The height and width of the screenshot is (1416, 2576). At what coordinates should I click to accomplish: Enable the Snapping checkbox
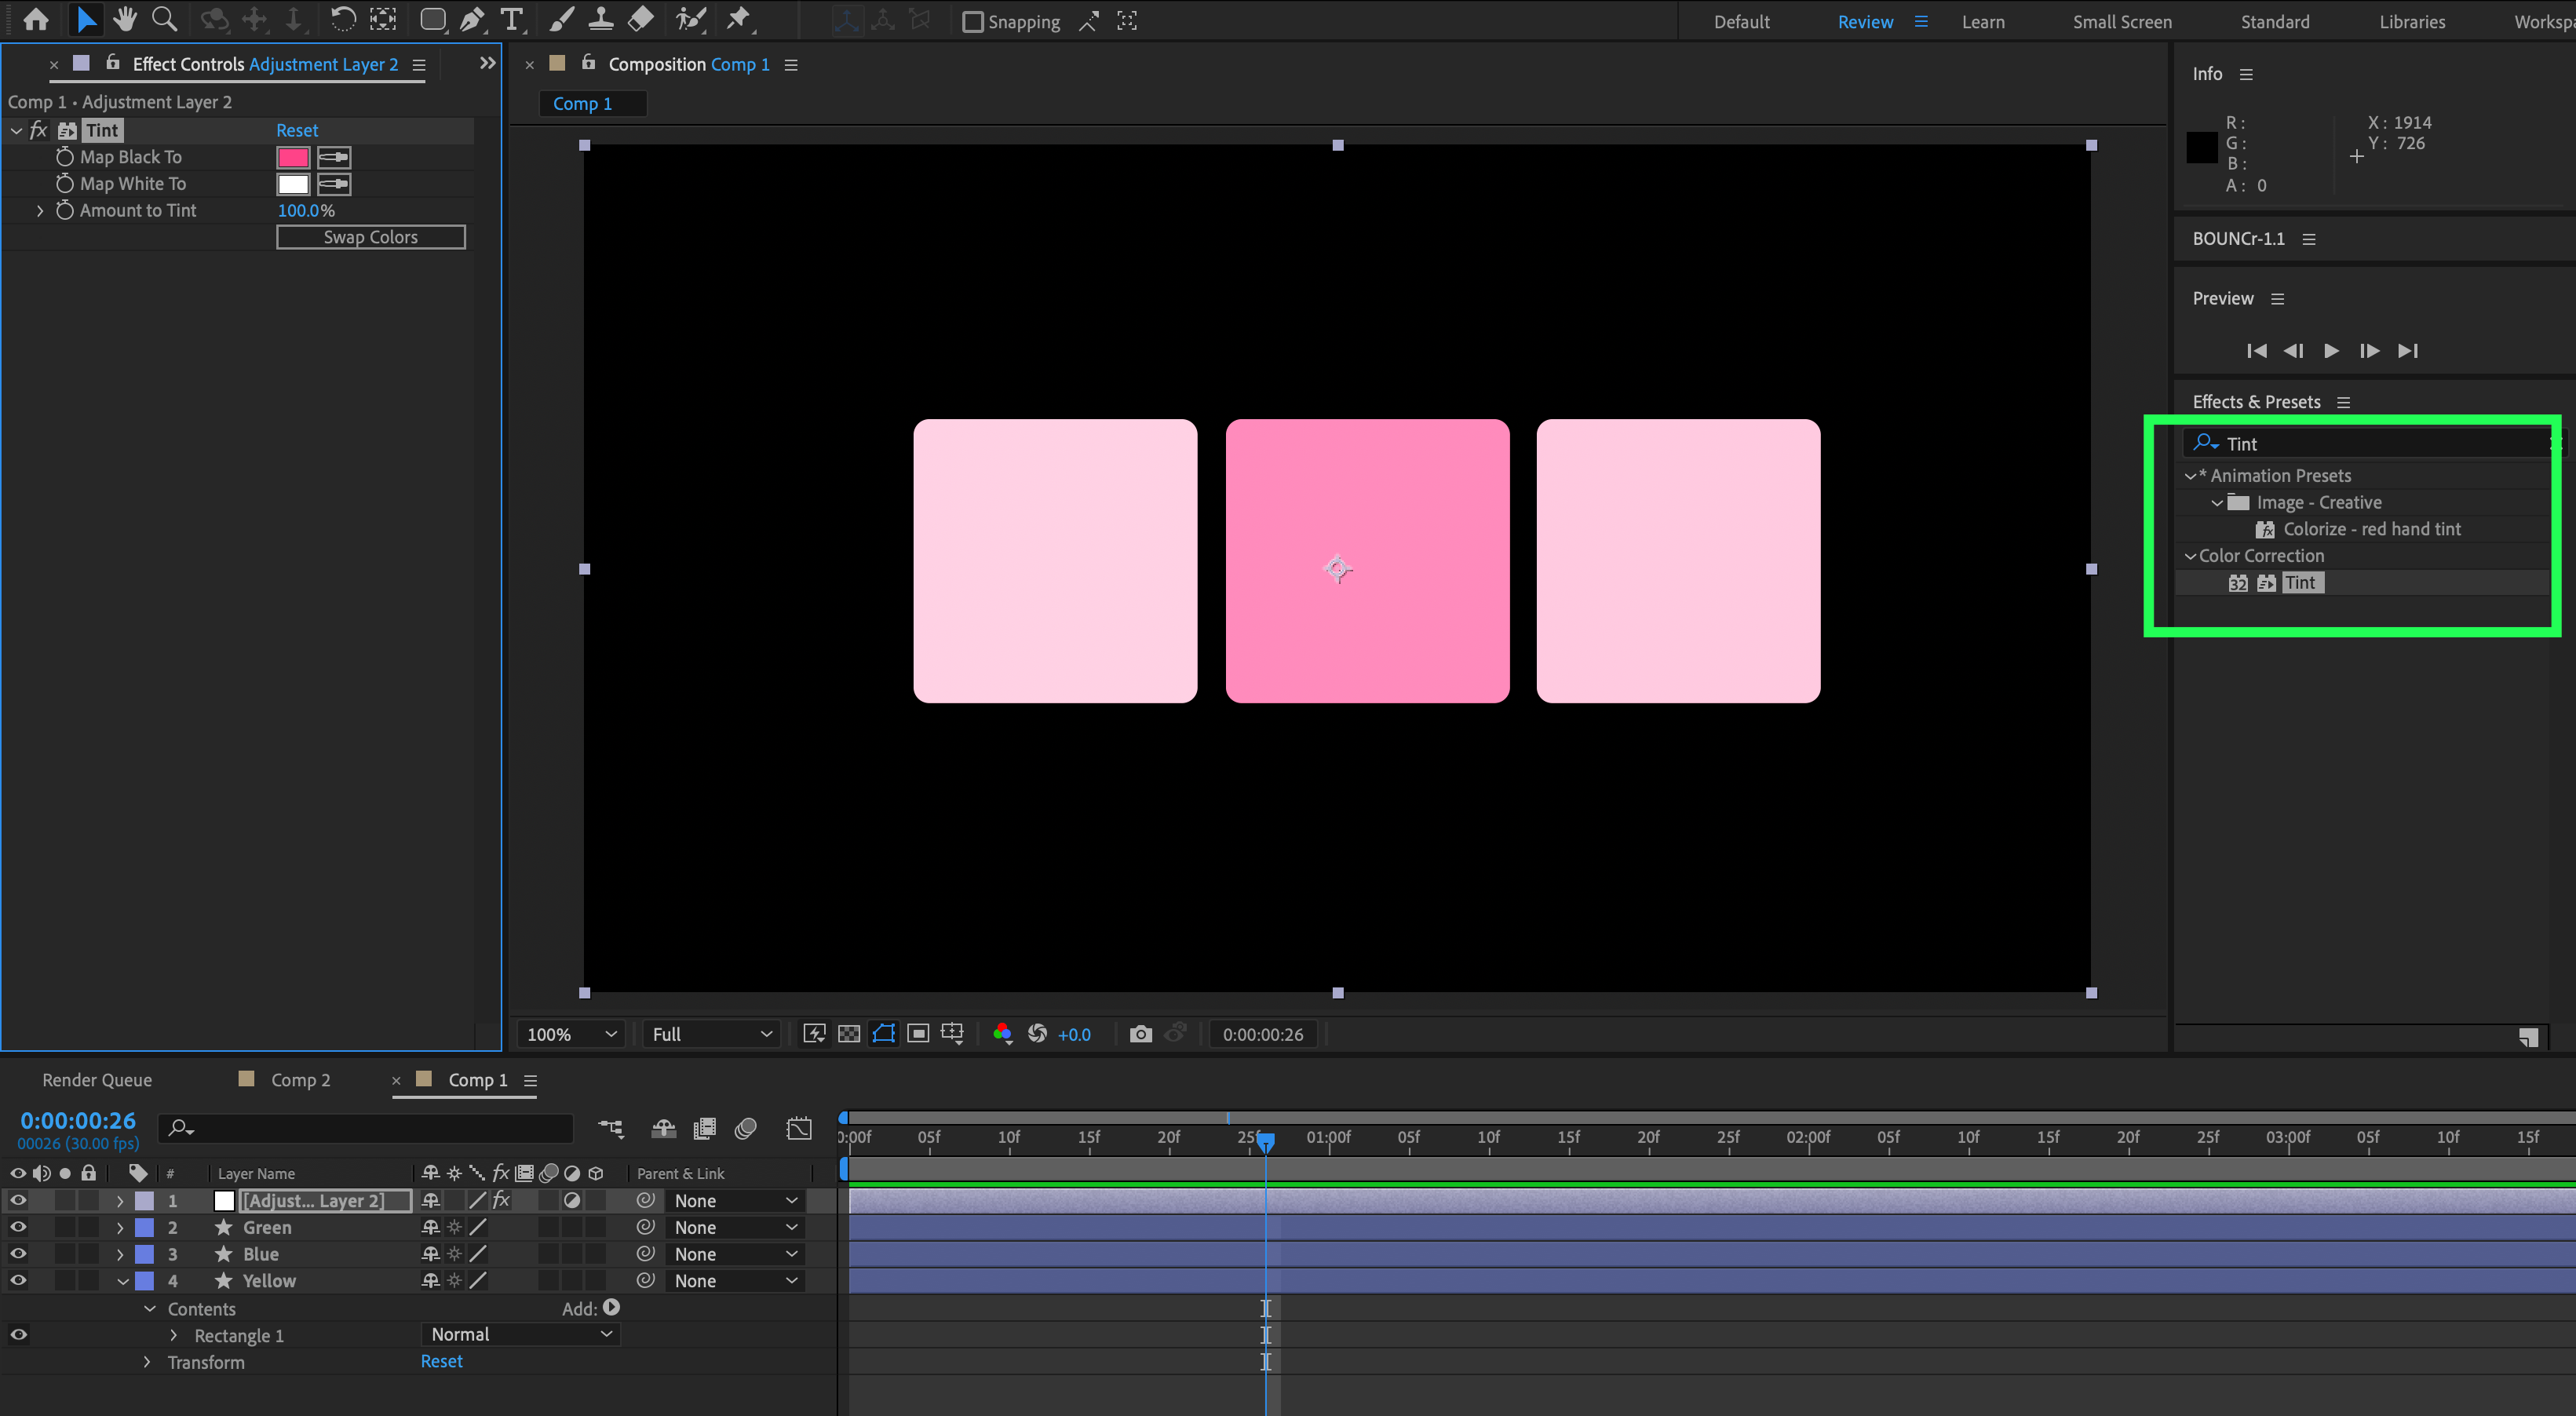(972, 22)
